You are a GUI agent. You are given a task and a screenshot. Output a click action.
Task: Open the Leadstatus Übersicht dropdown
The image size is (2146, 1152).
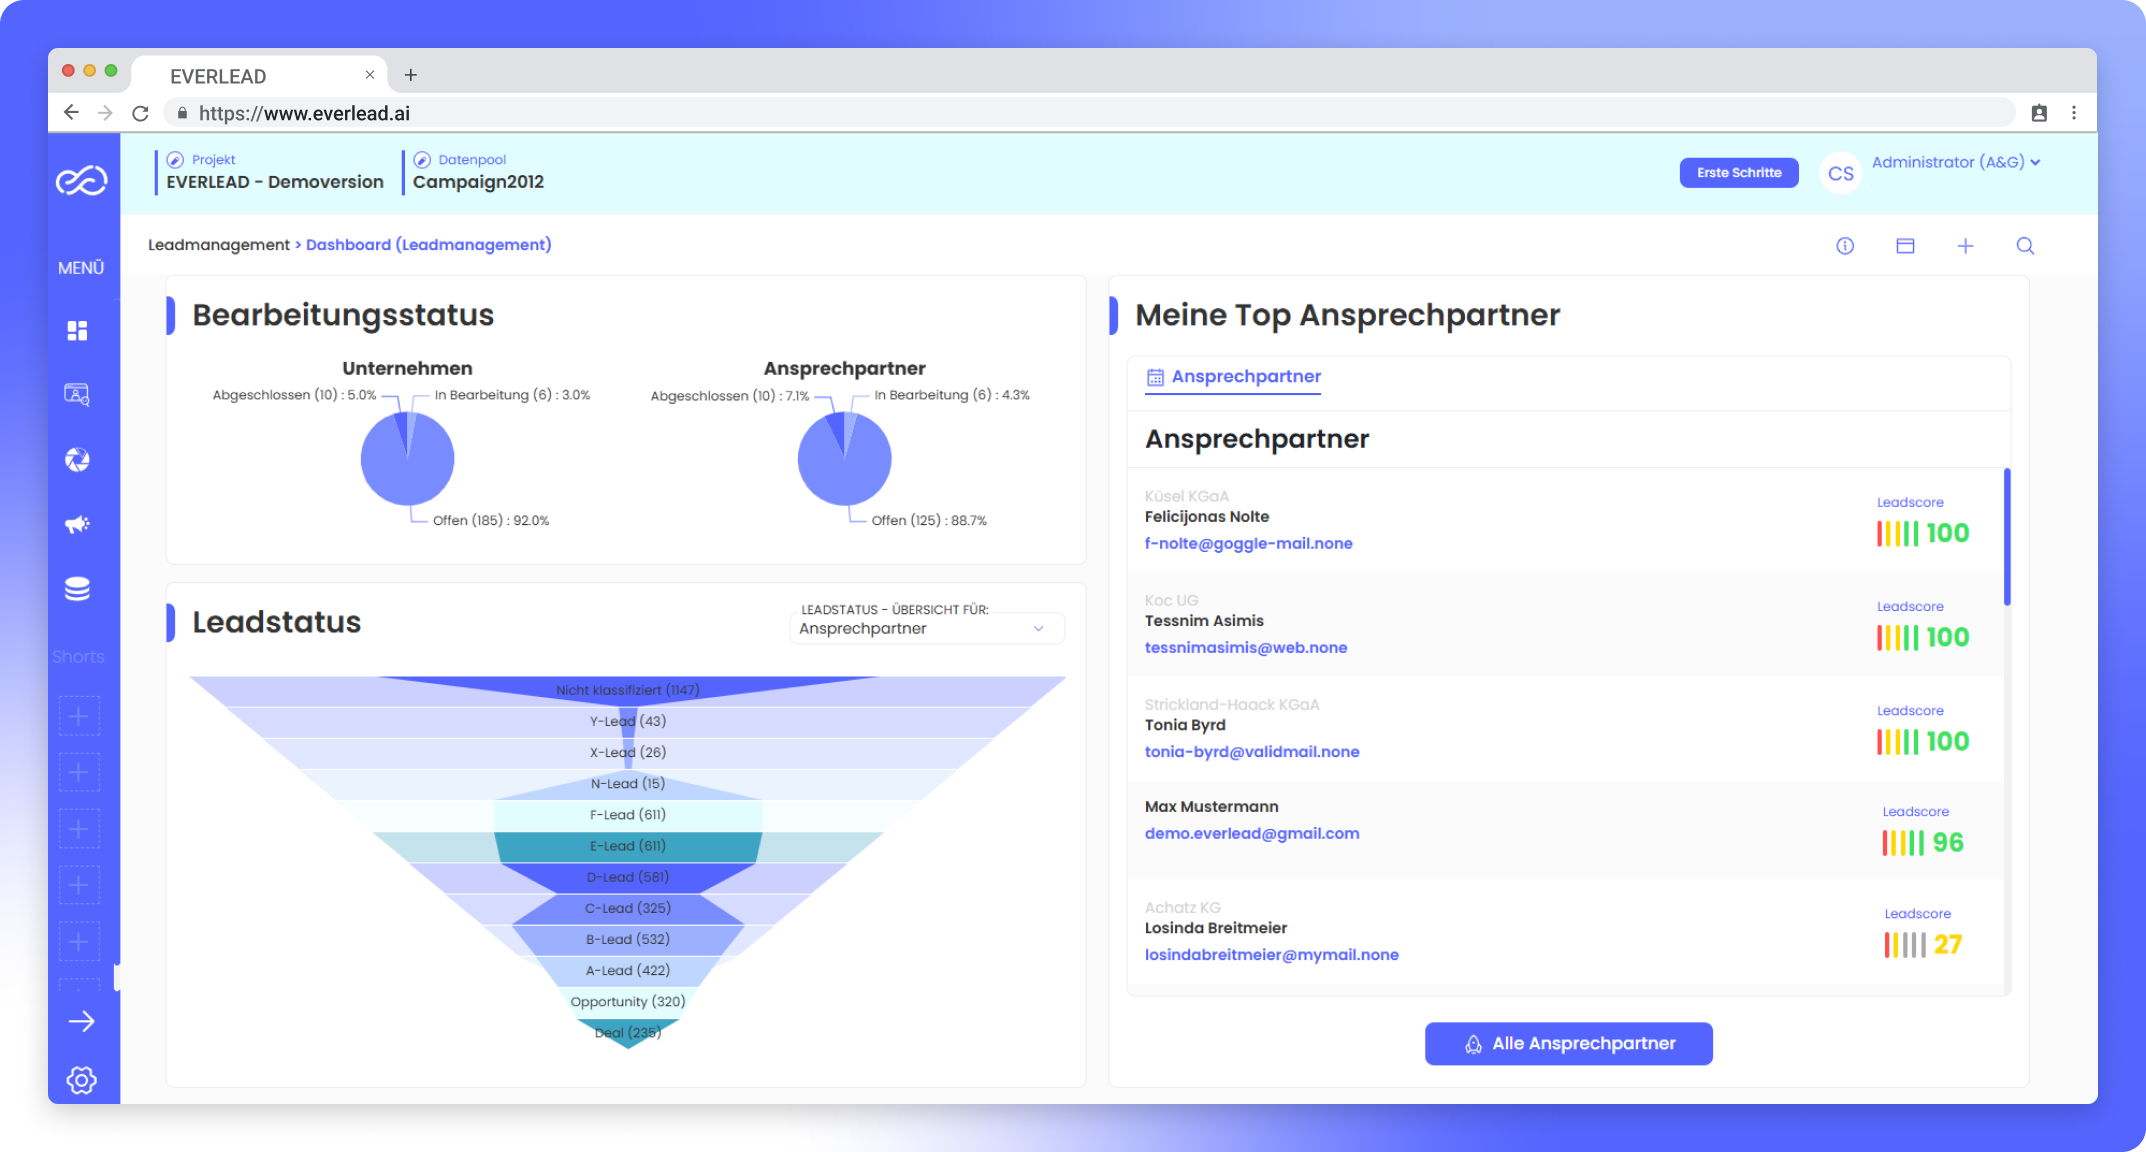click(x=925, y=628)
